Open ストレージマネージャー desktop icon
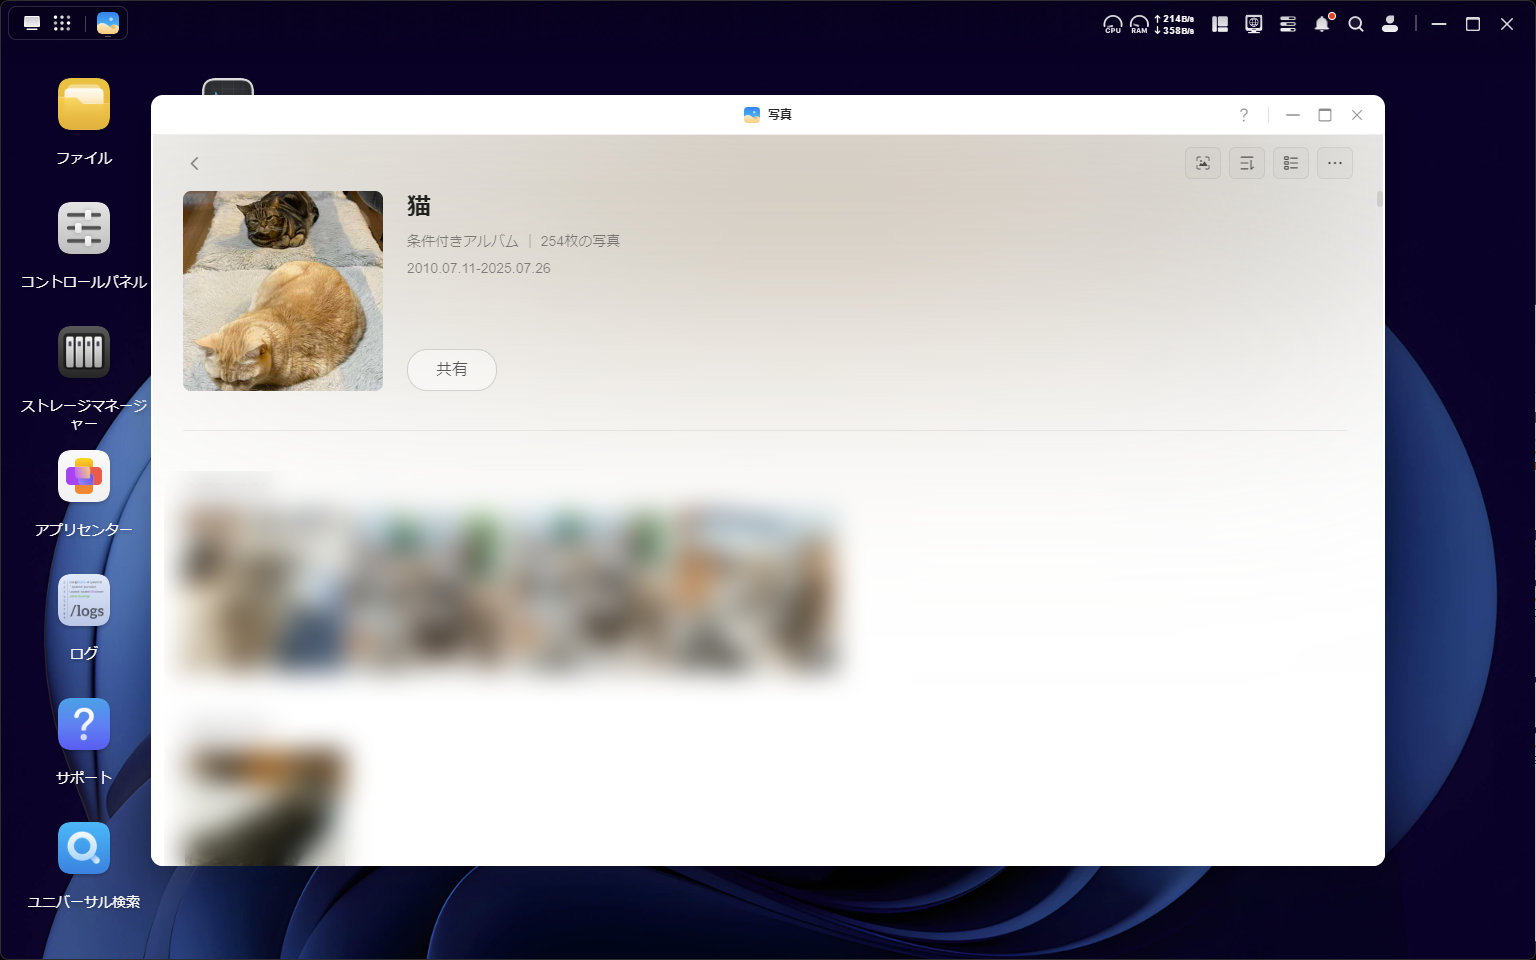 tap(84, 352)
